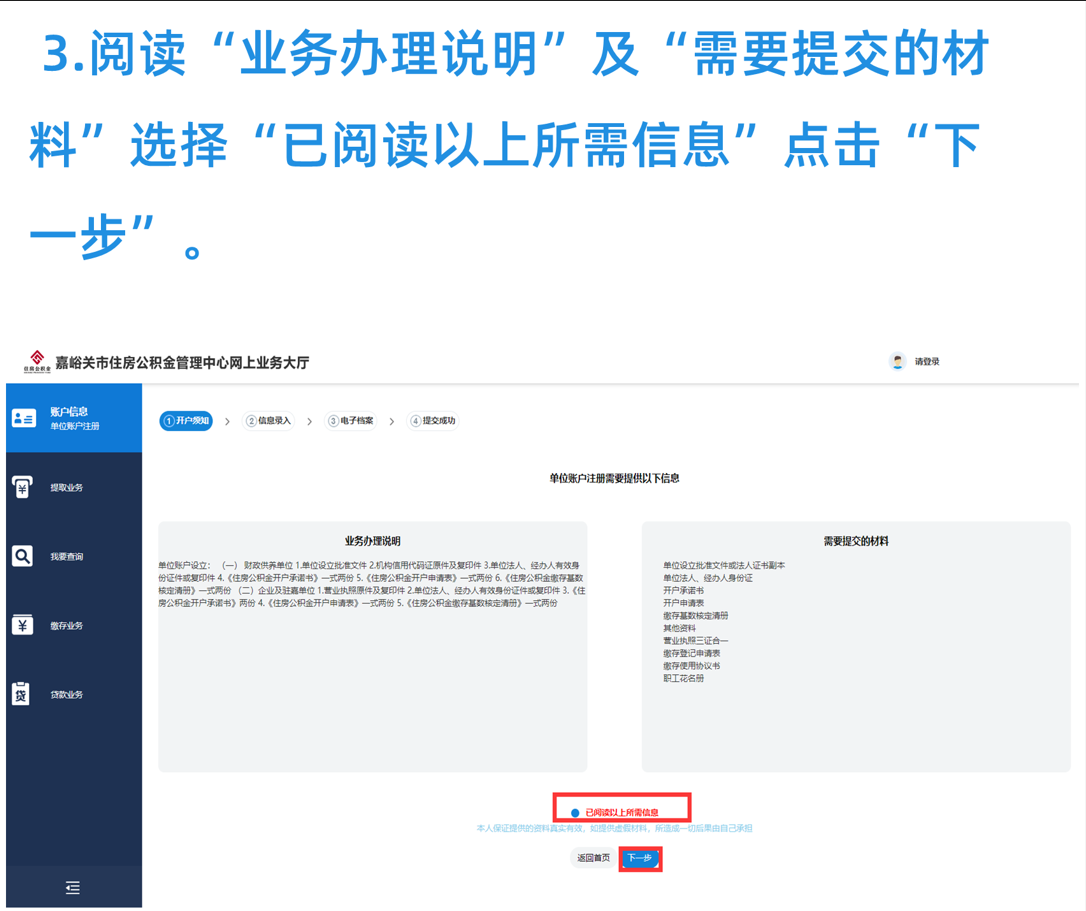
Task: Click the chevron after 信息录入 step
Action: [309, 422]
